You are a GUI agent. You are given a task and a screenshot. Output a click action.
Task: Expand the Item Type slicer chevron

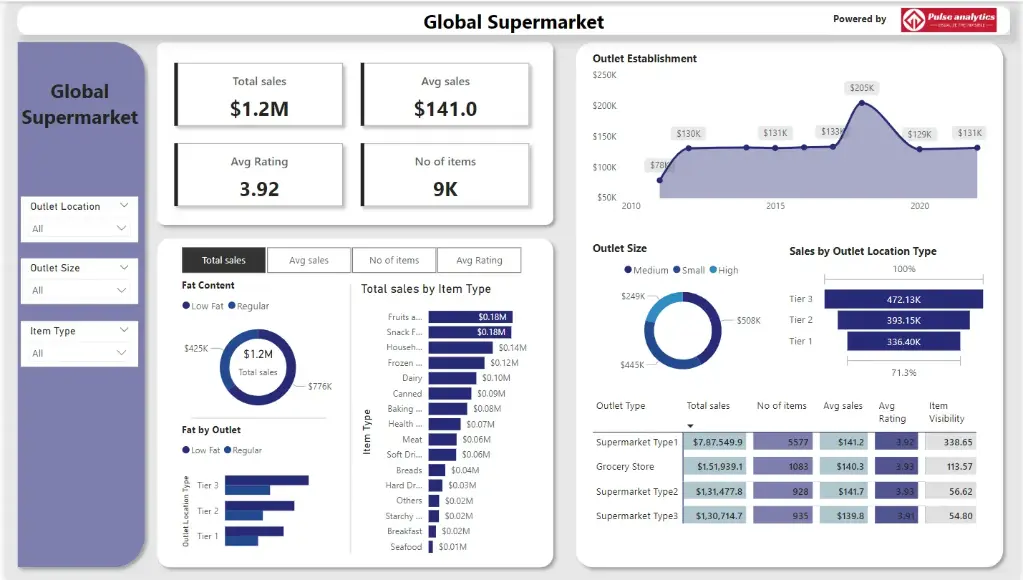[x=123, y=330]
